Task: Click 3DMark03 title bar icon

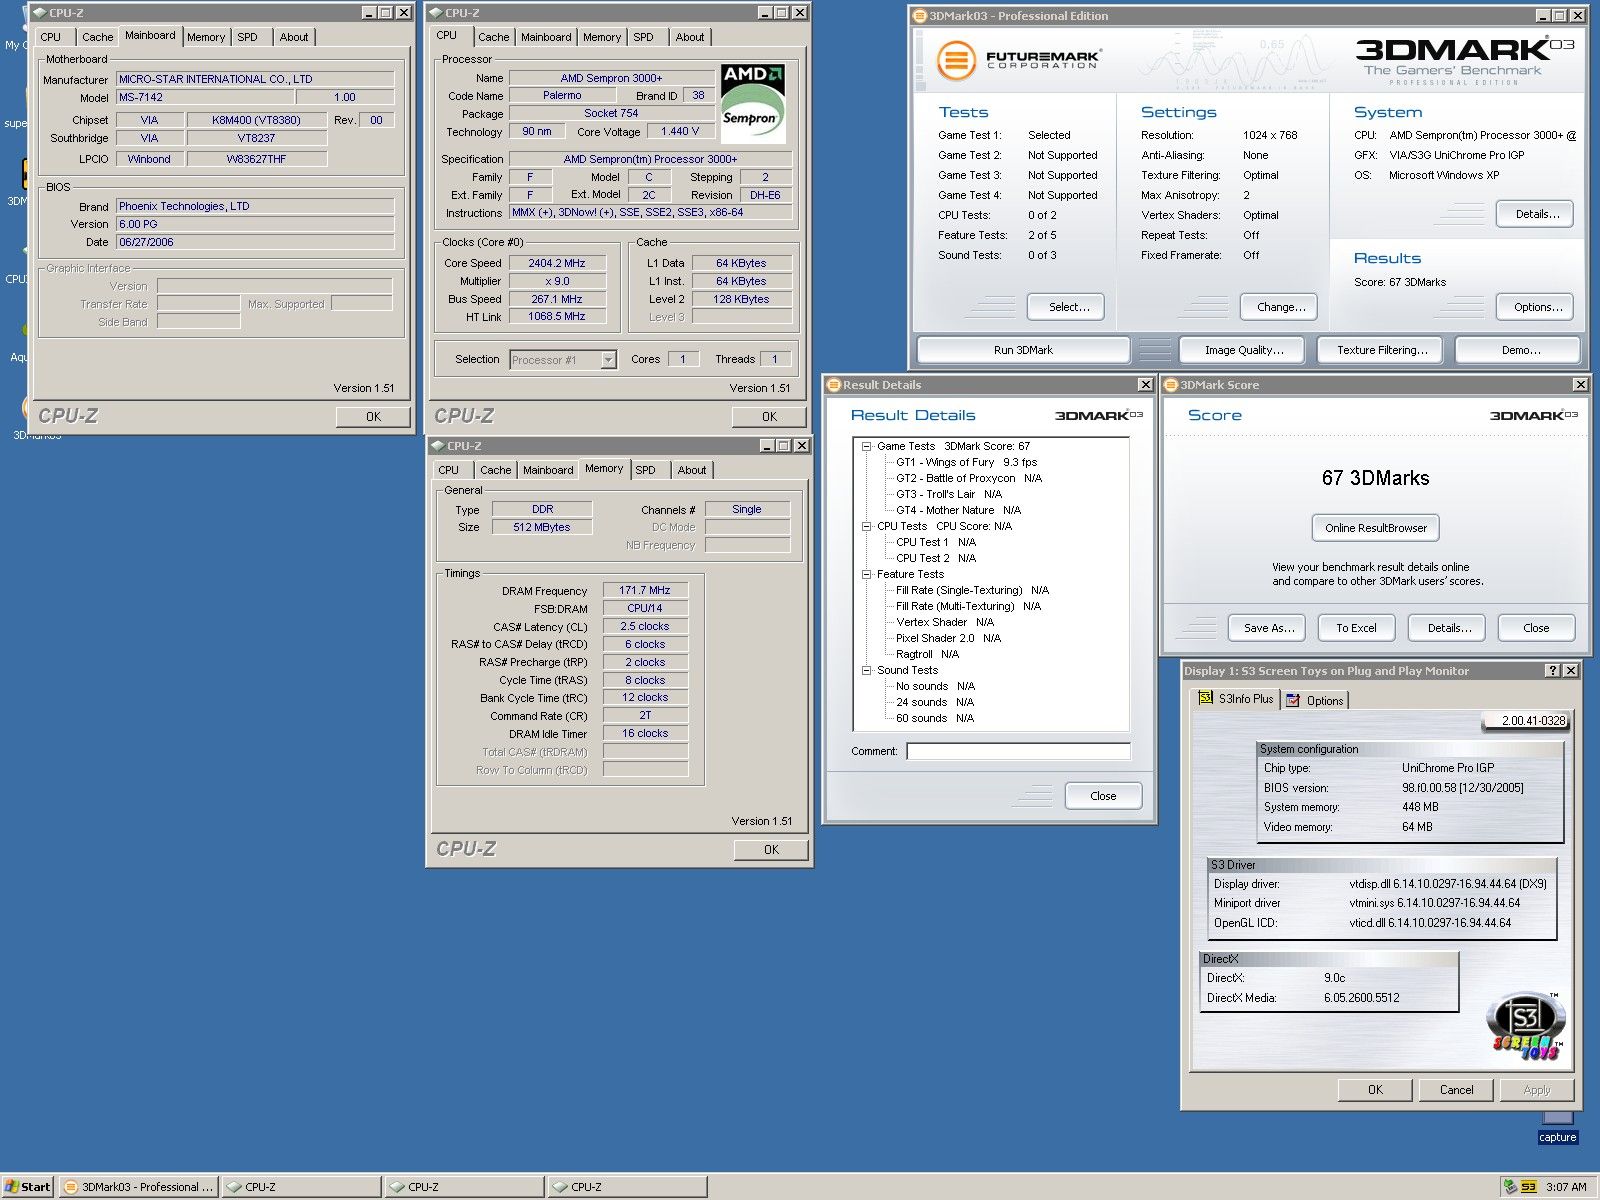Action: (920, 16)
